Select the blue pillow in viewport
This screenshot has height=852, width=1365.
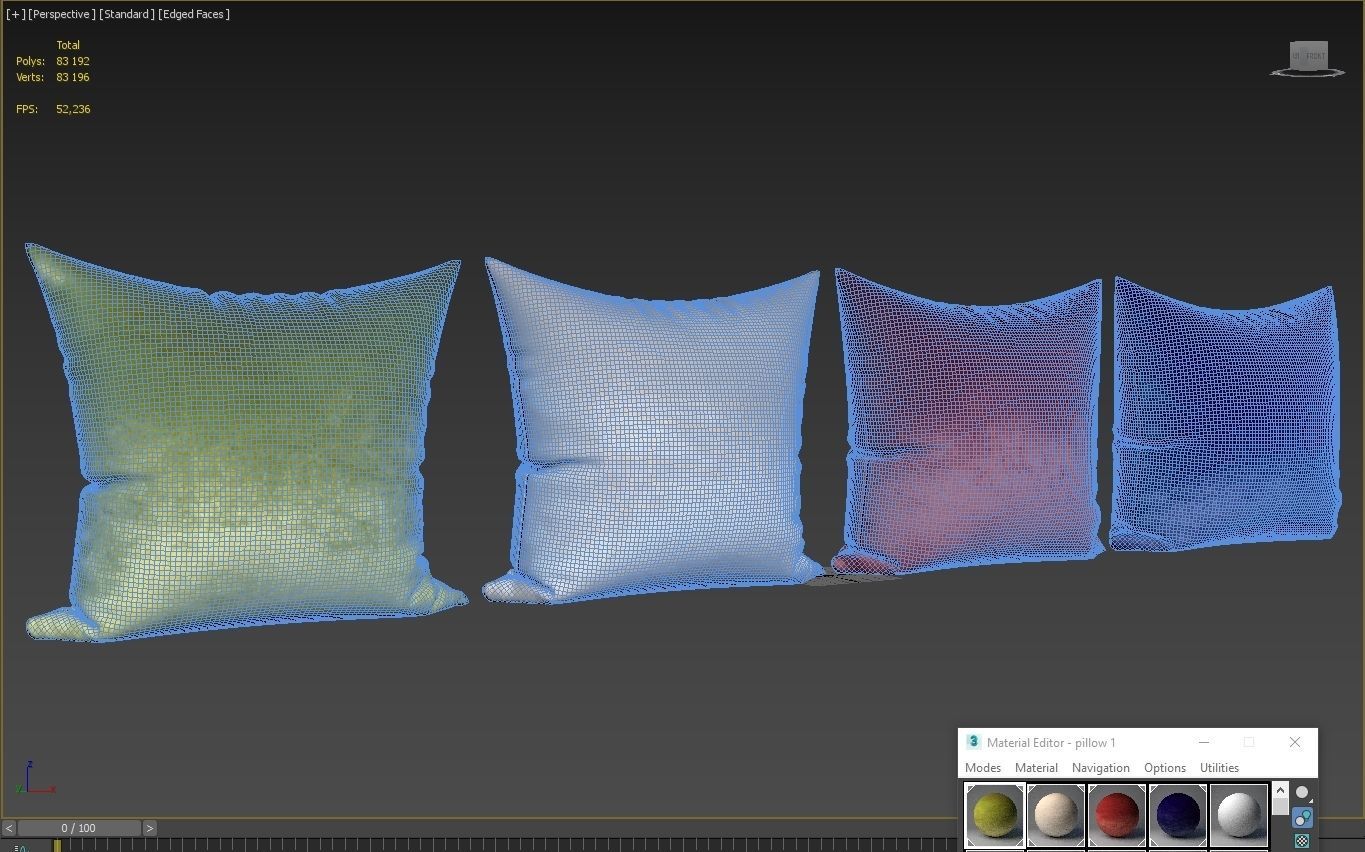[x=1225, y=415]
